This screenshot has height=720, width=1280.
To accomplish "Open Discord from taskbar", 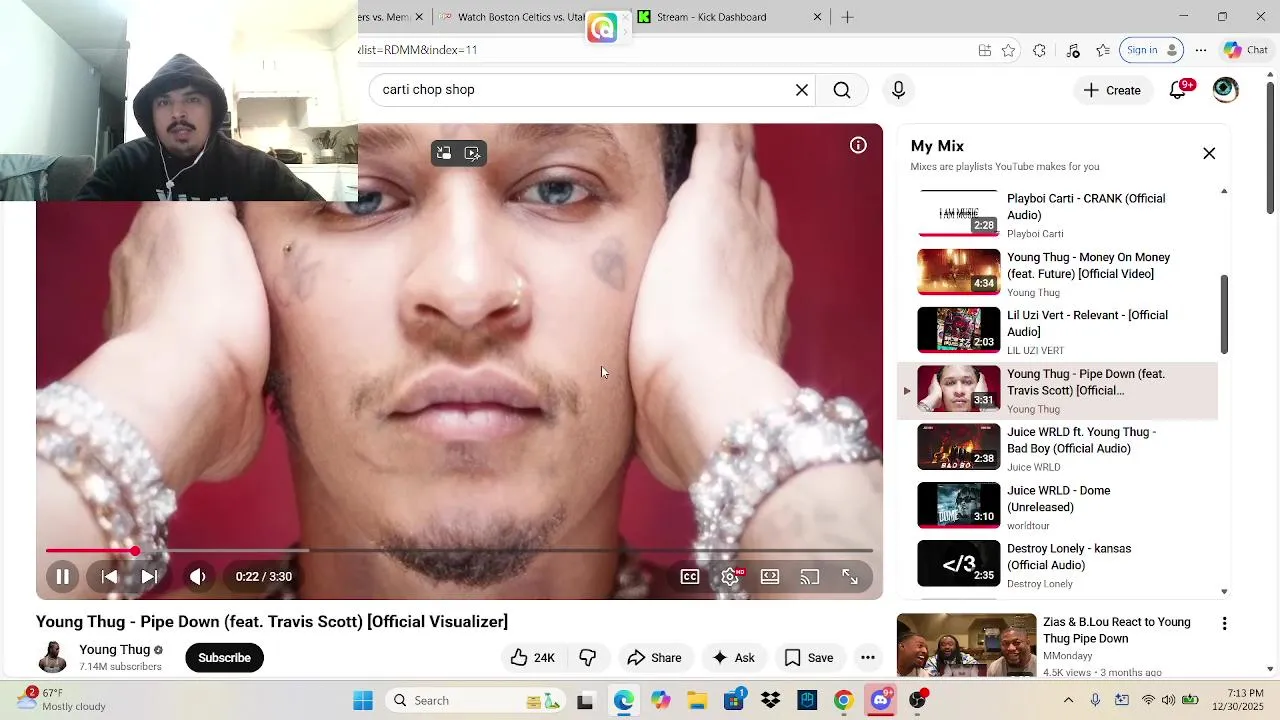I will point(881,701).
